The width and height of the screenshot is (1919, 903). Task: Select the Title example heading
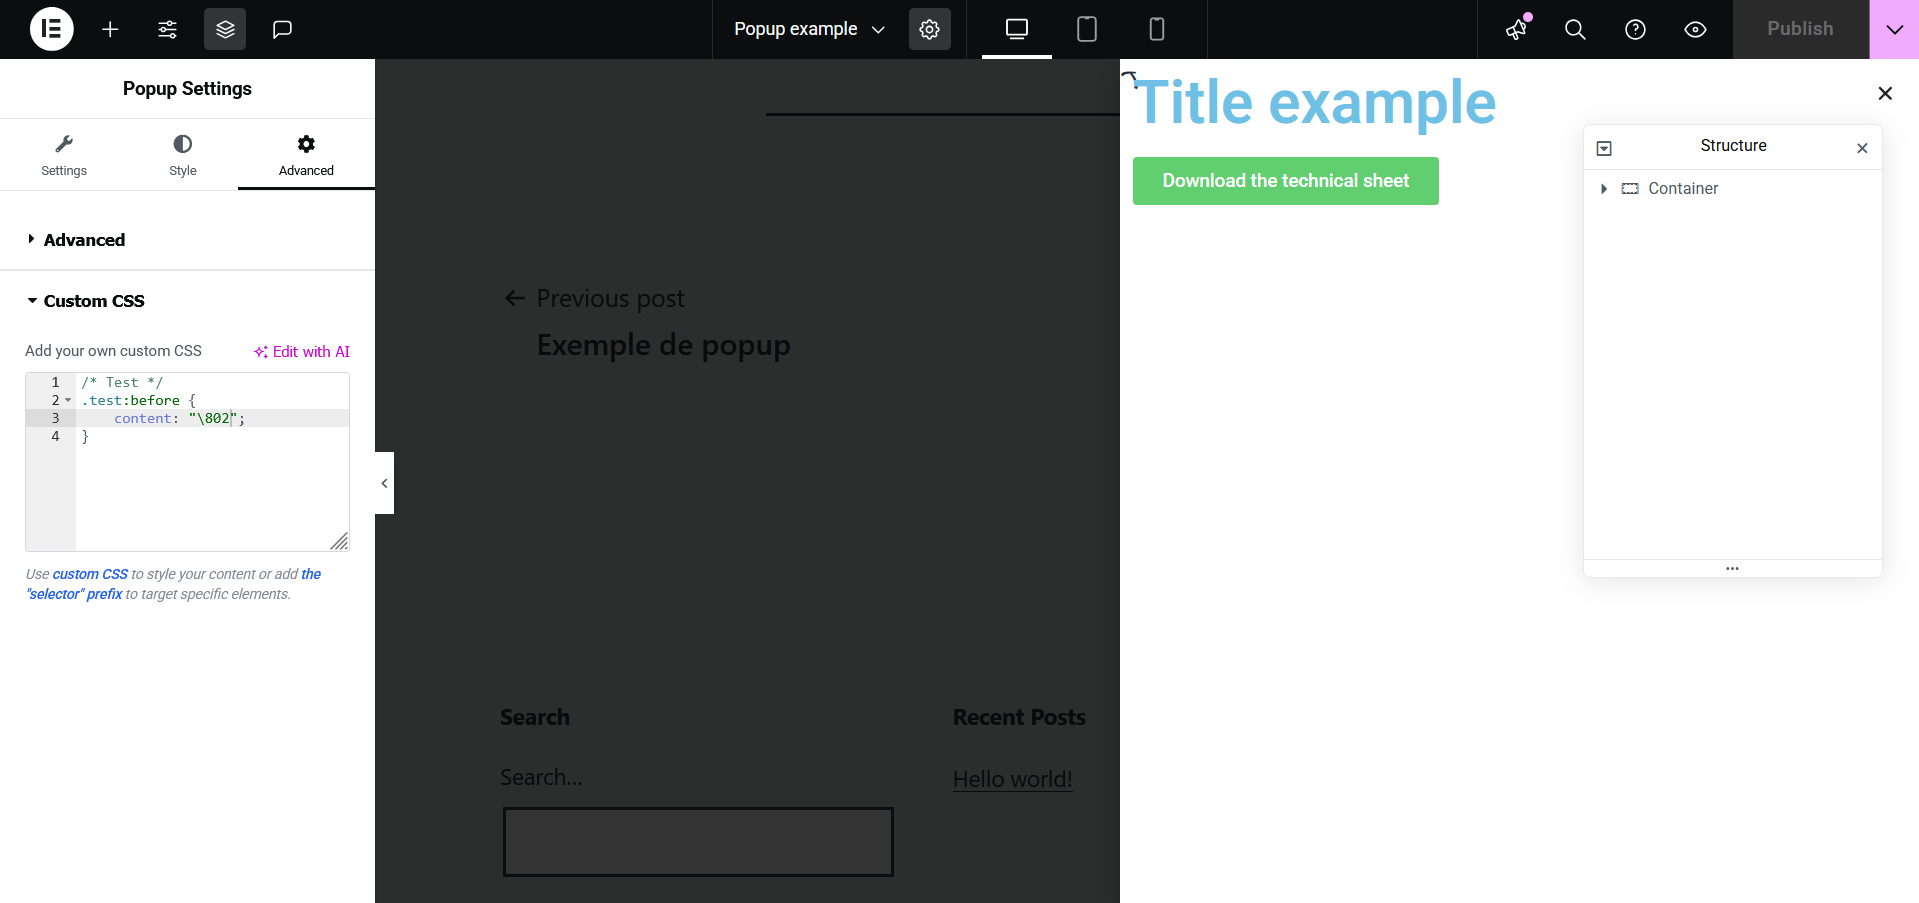[x=1315, y=102]
